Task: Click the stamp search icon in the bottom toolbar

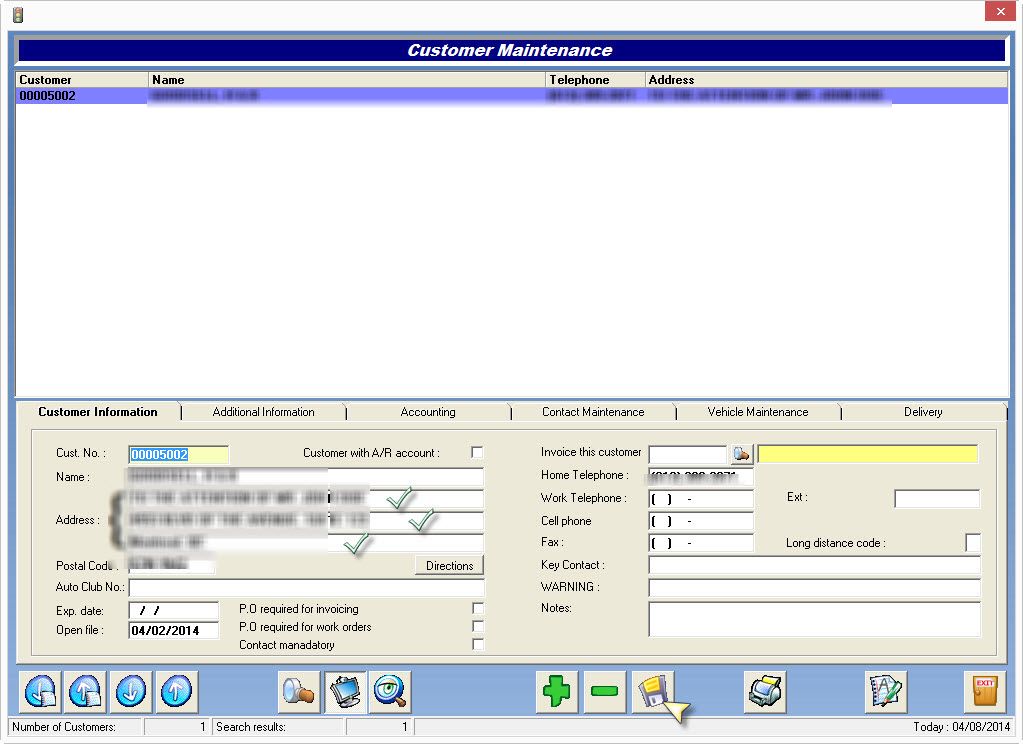Action: tap(299, 691)
